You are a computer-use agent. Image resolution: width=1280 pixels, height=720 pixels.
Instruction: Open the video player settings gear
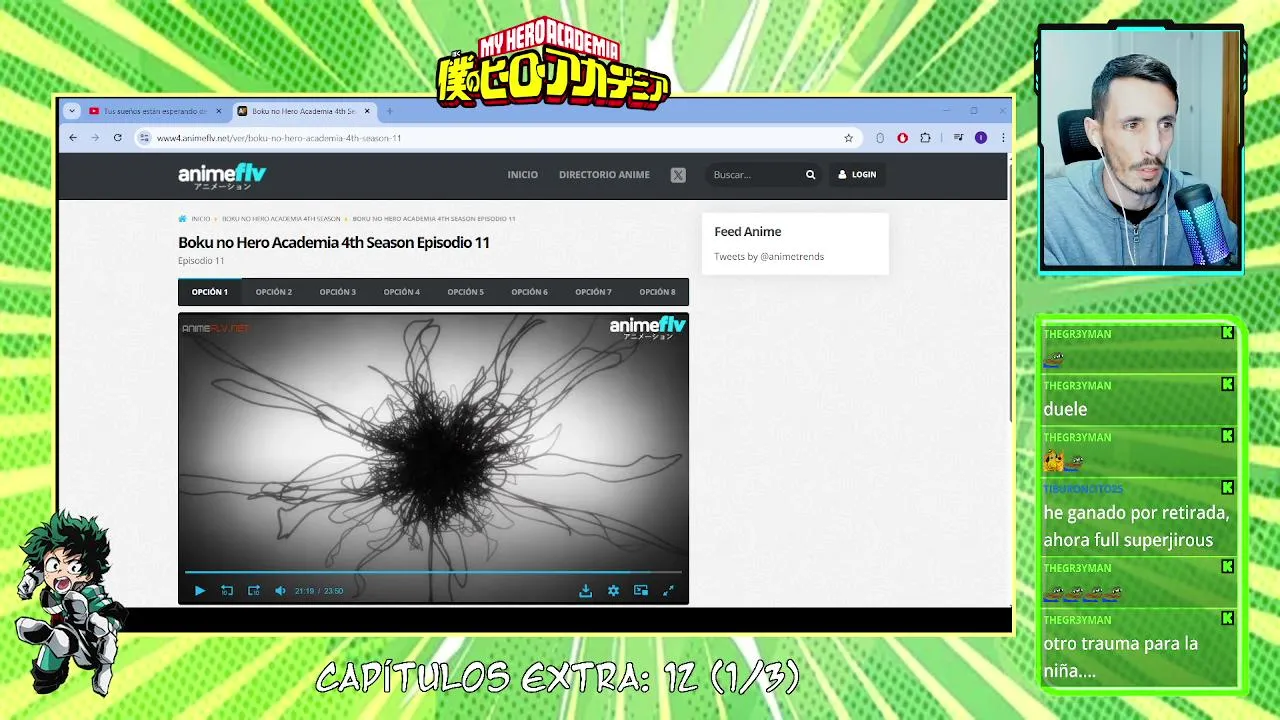(x=613, y=591)
